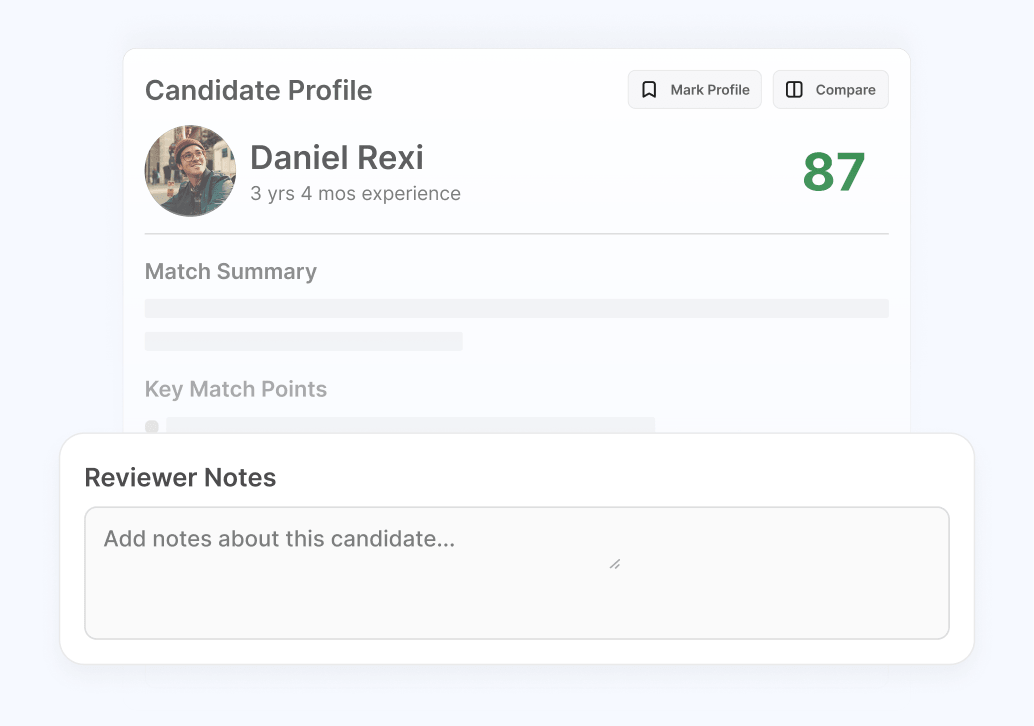The width and height of the screenshot is (1034, 726).
Task: Click the Reviewer Notes heading
Action: [x=180, y=477]
